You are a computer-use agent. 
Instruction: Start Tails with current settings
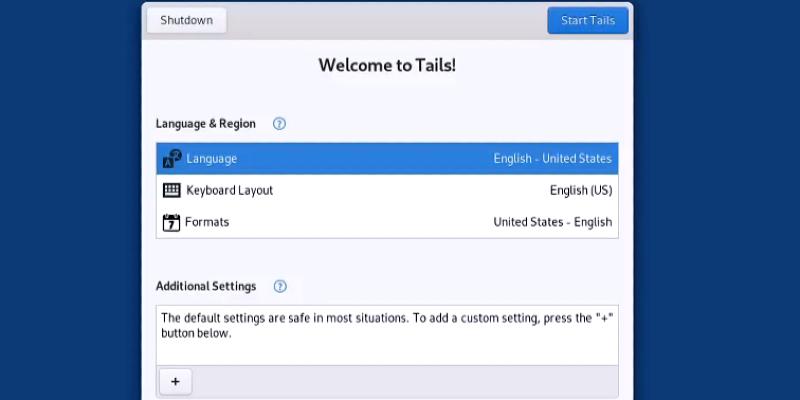pos(587,20)
